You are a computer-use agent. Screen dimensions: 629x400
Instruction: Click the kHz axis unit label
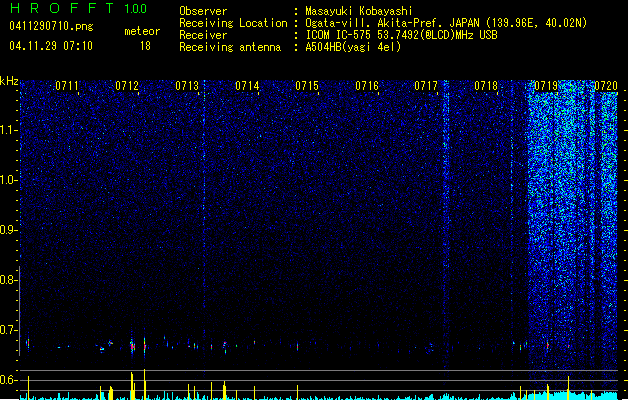coord(9,81)
